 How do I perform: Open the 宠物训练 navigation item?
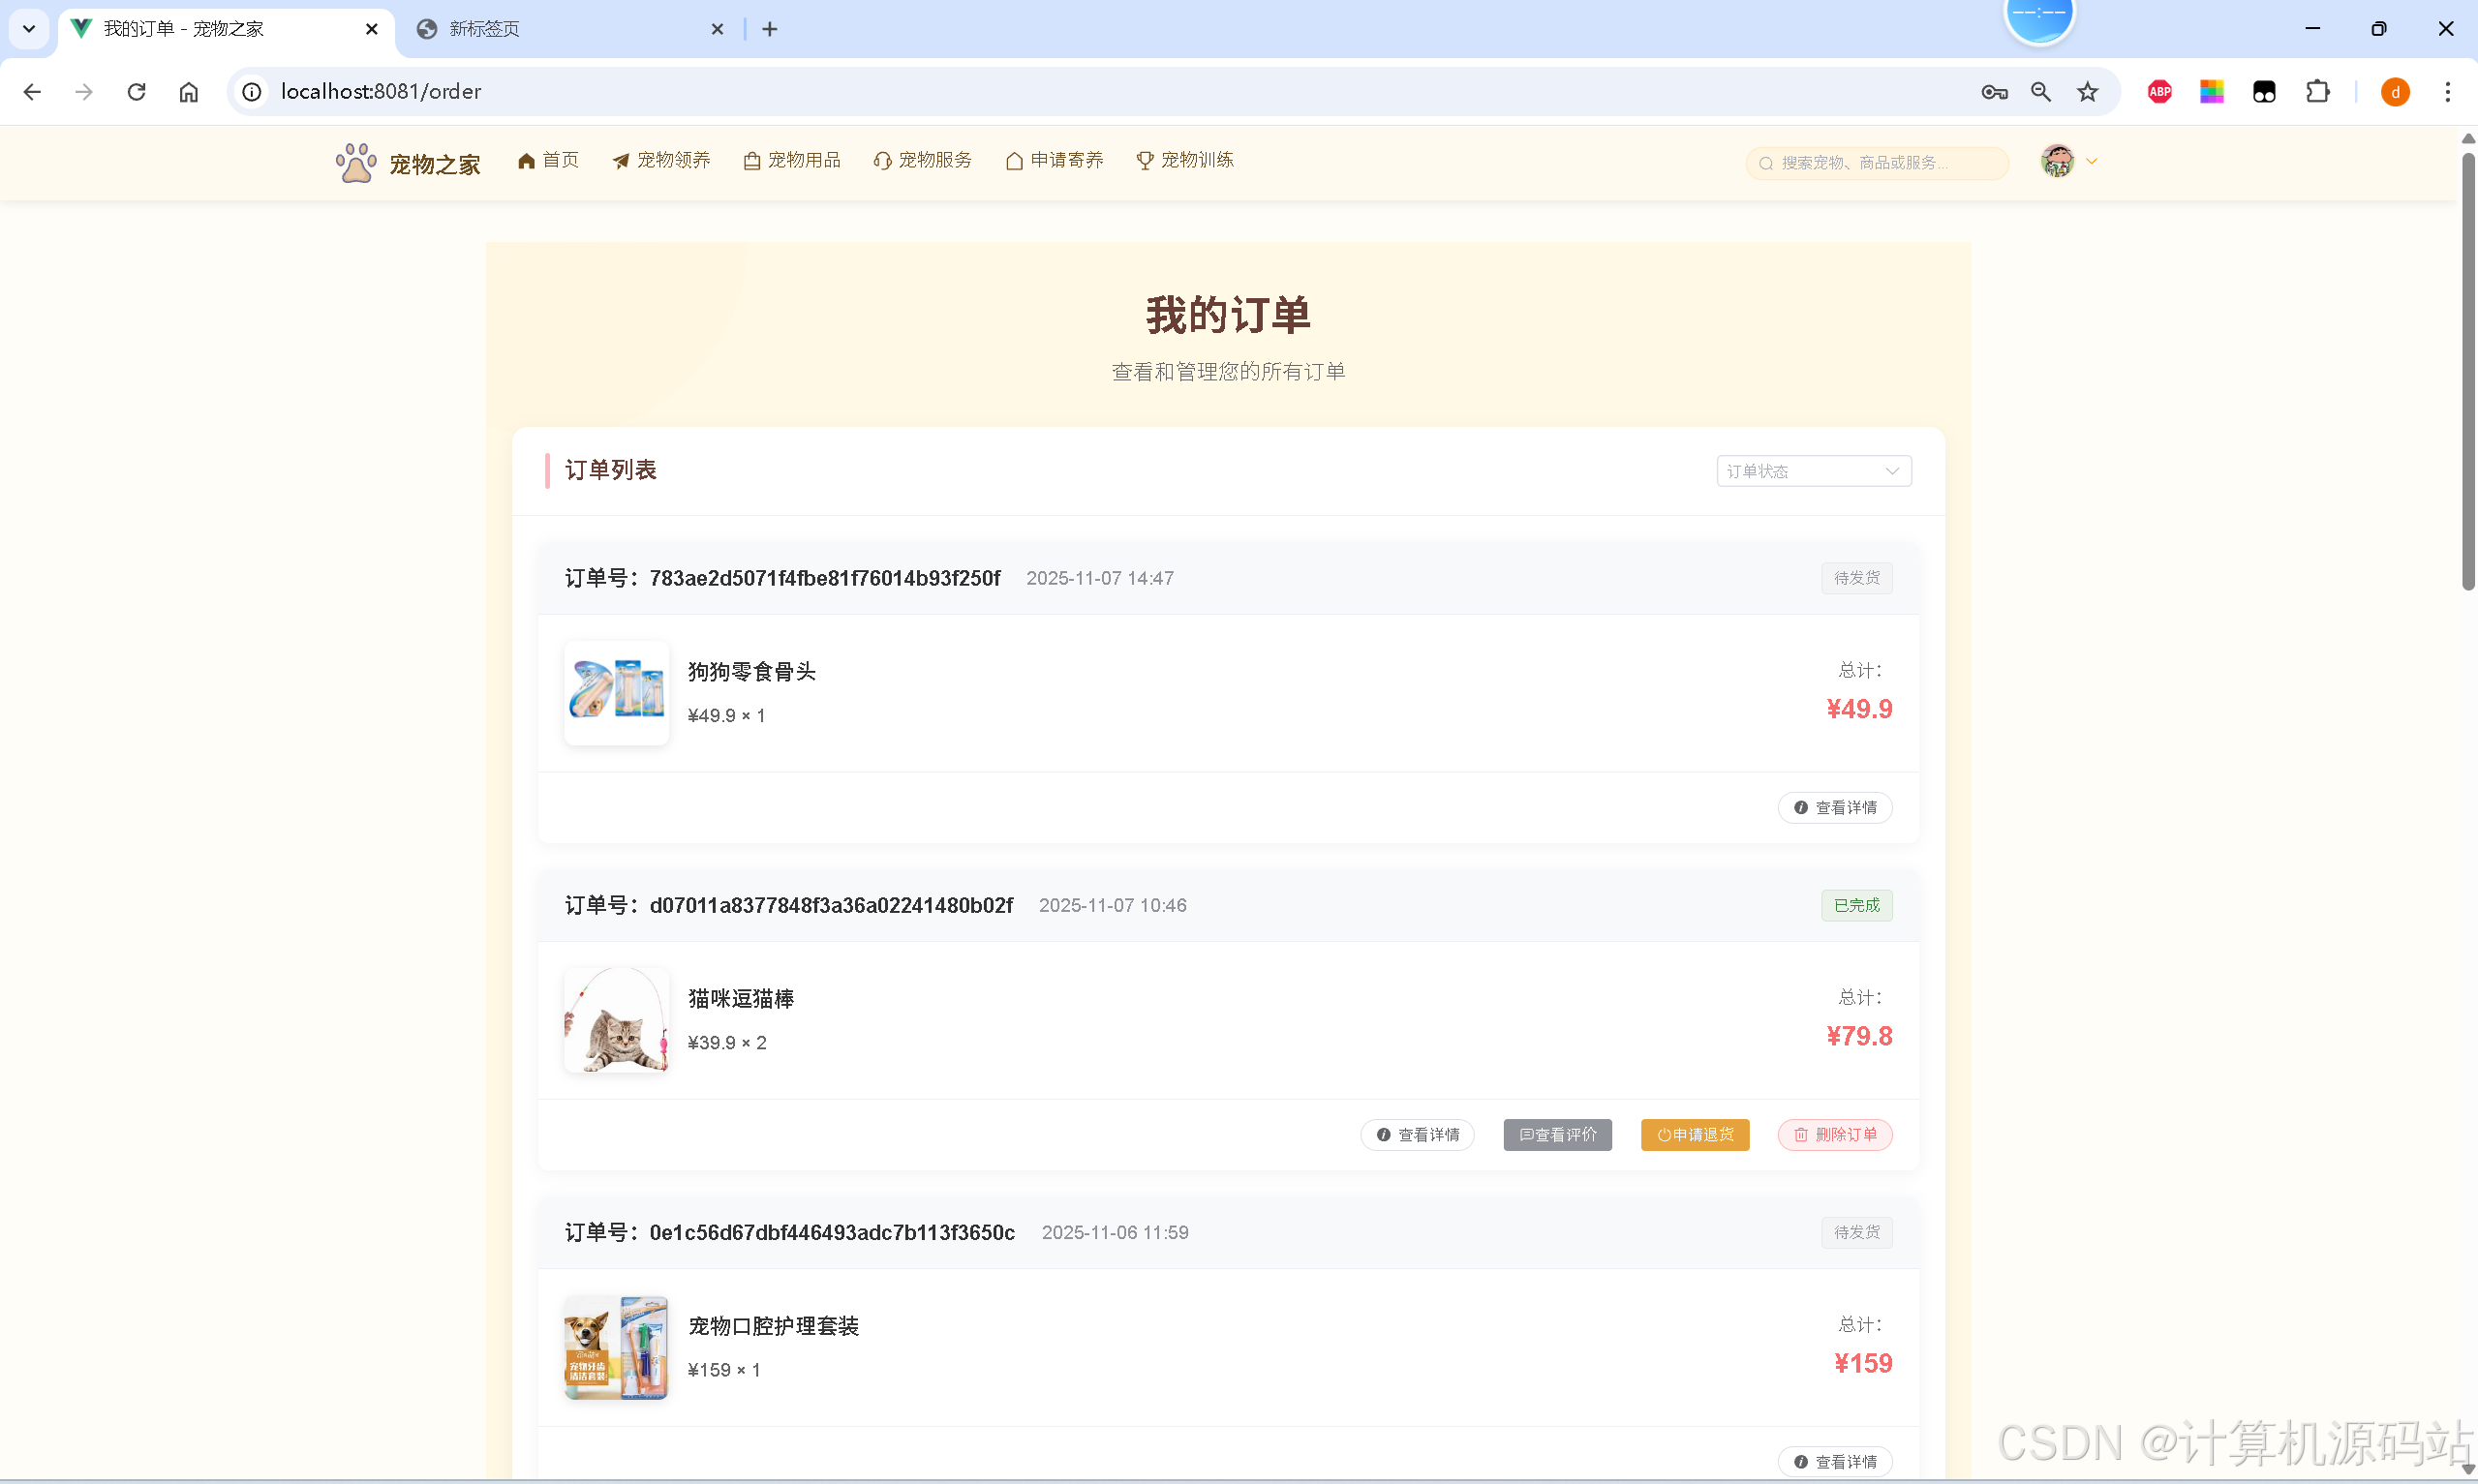click(x=1185, y=160)
